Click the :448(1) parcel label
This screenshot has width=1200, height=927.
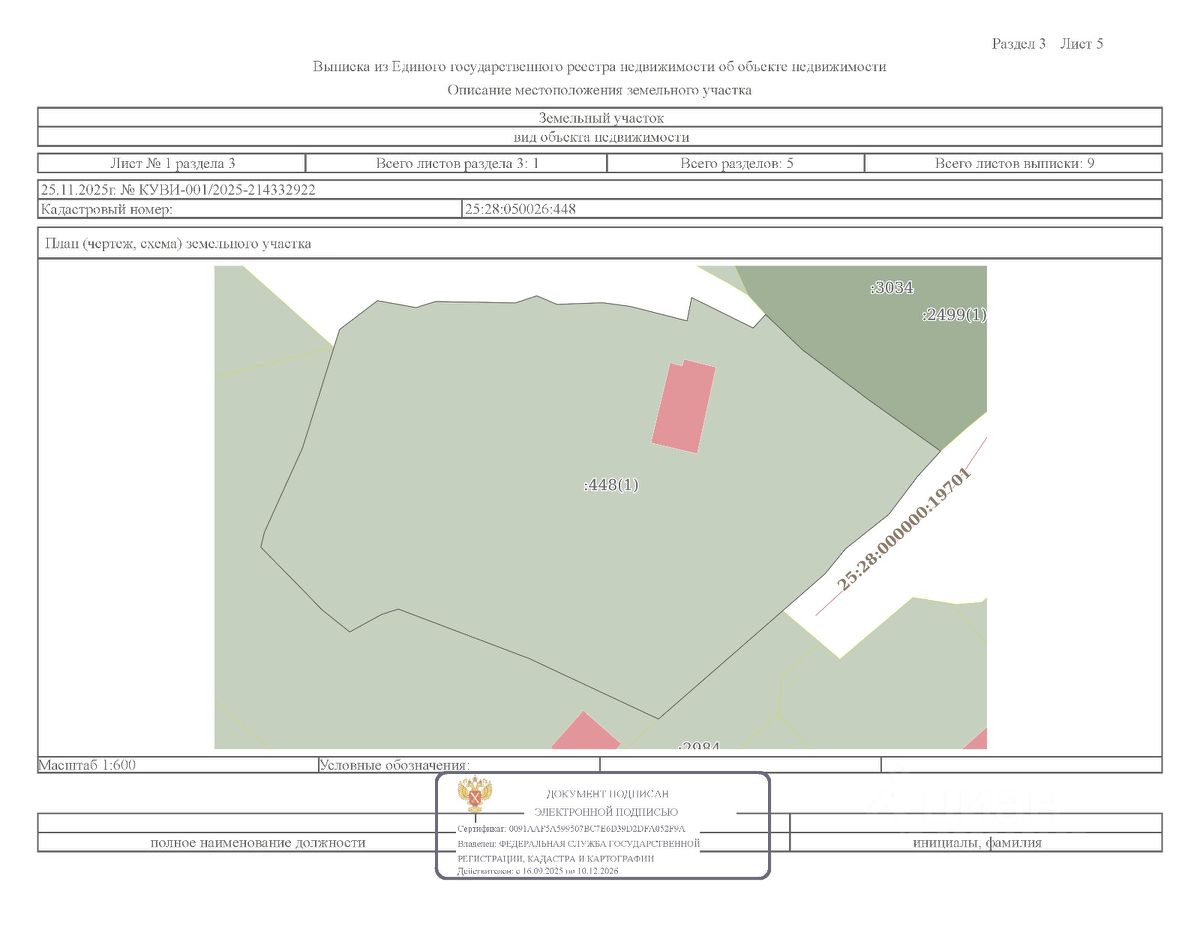pos(610,485)
